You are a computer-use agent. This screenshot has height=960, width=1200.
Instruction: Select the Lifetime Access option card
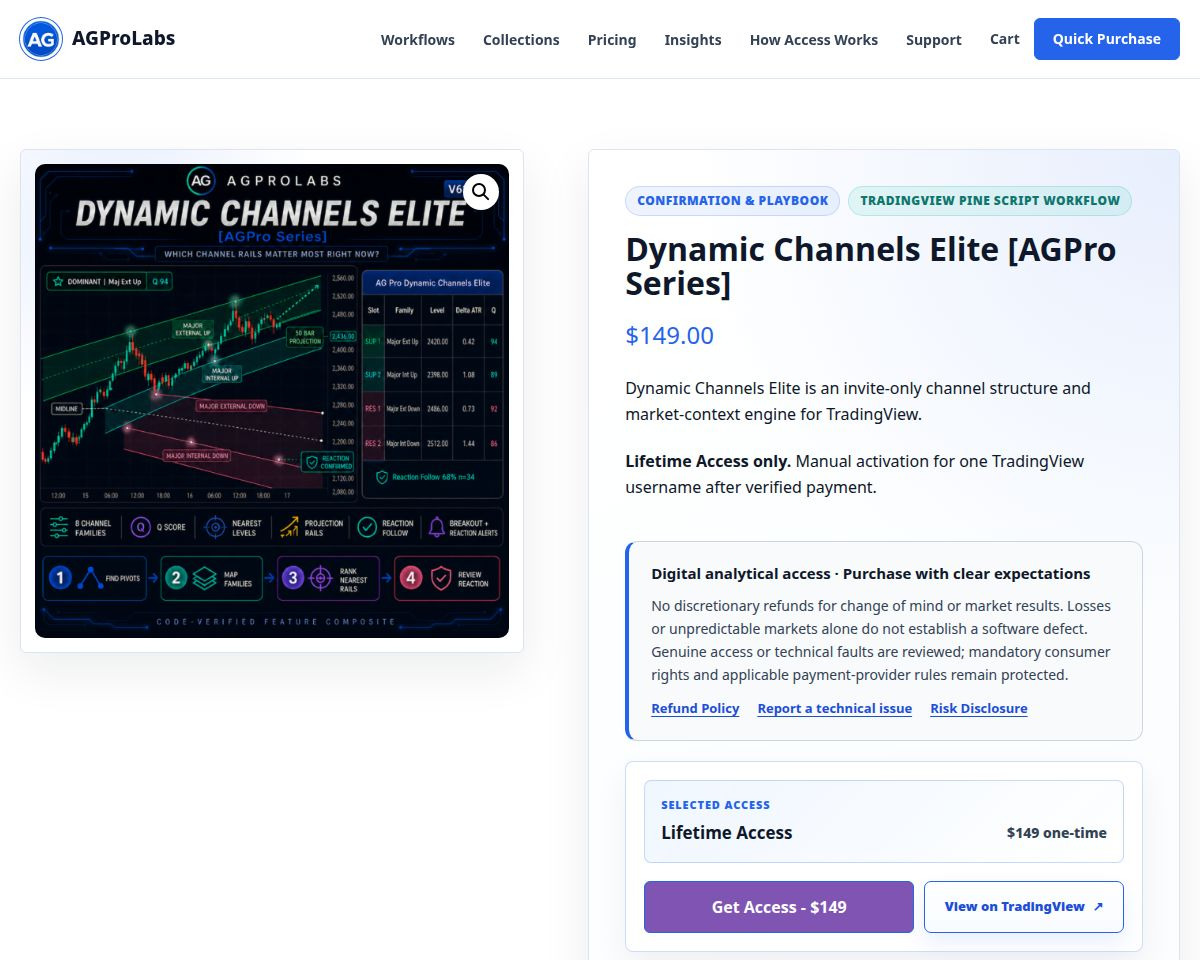884,821
